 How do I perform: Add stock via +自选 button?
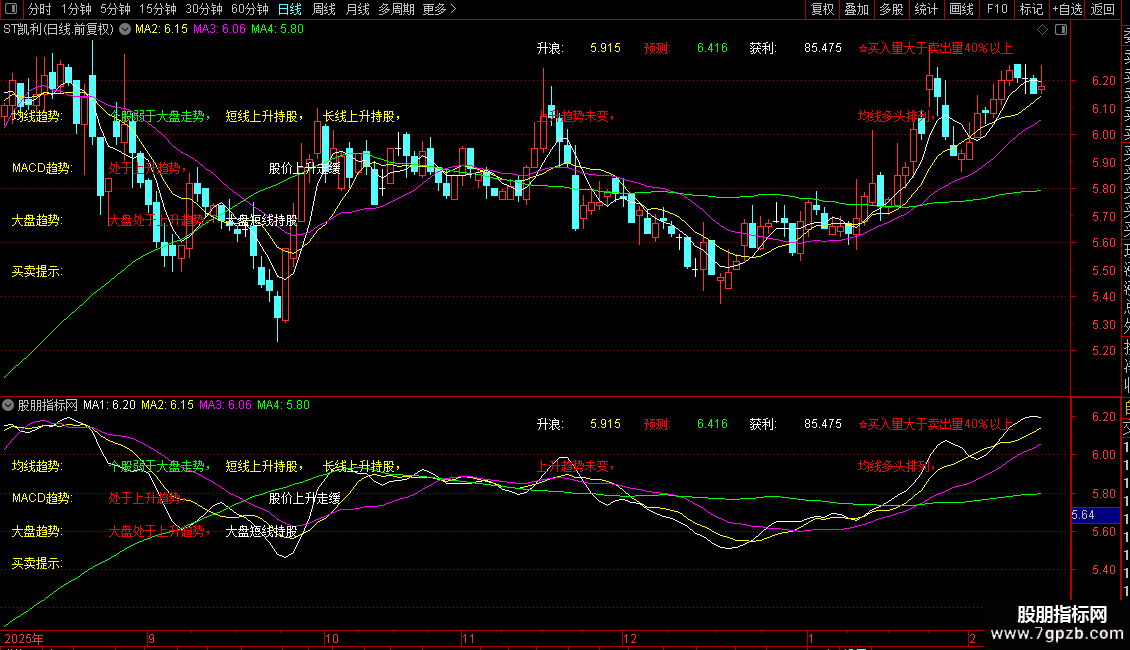pos(1068,9)
